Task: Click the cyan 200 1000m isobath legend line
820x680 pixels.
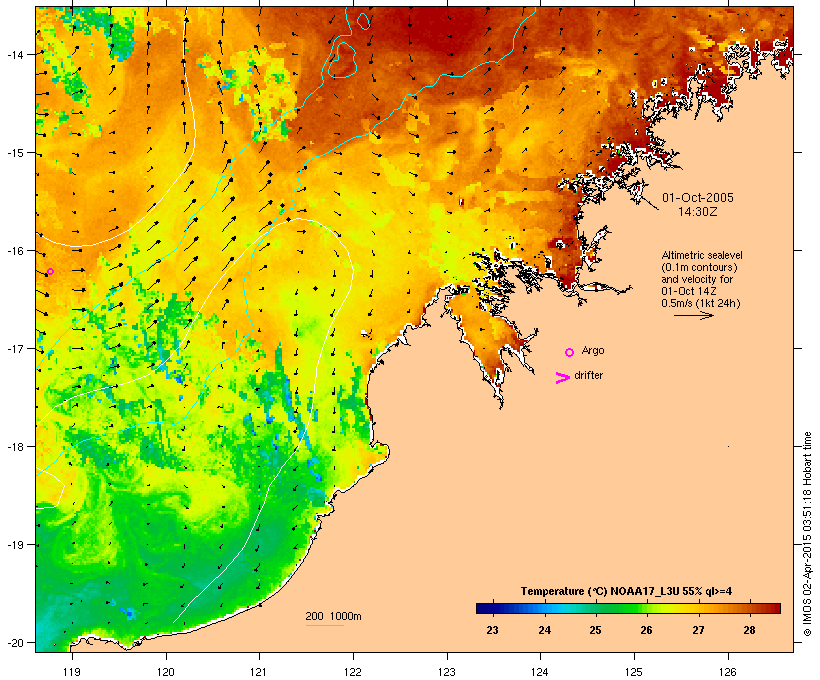Action: 325,625
